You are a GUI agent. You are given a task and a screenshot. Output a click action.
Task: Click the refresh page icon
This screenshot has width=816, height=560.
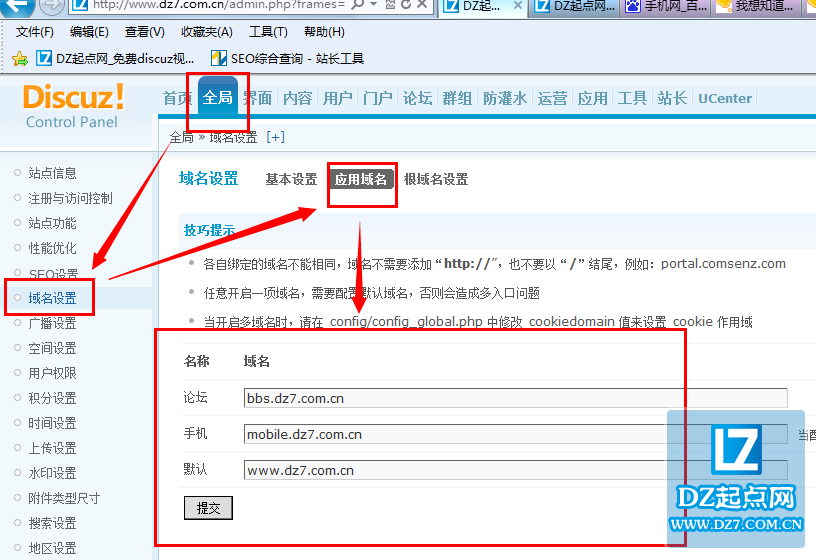click(x=406, y=5)
